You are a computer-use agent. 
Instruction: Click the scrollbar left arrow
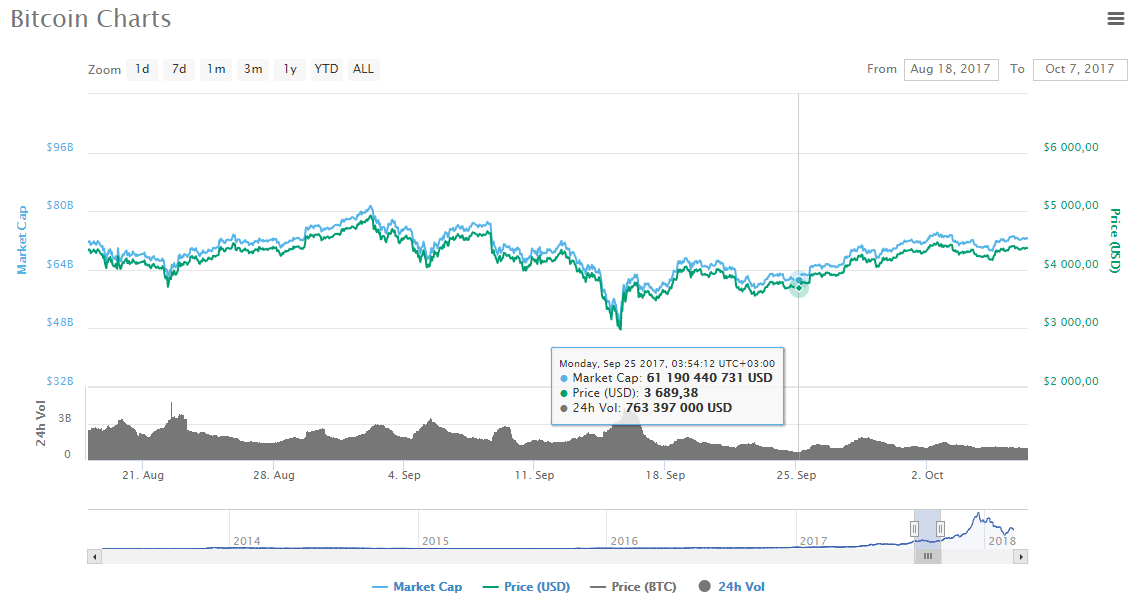pyautogui.click(x=94, y=557)
